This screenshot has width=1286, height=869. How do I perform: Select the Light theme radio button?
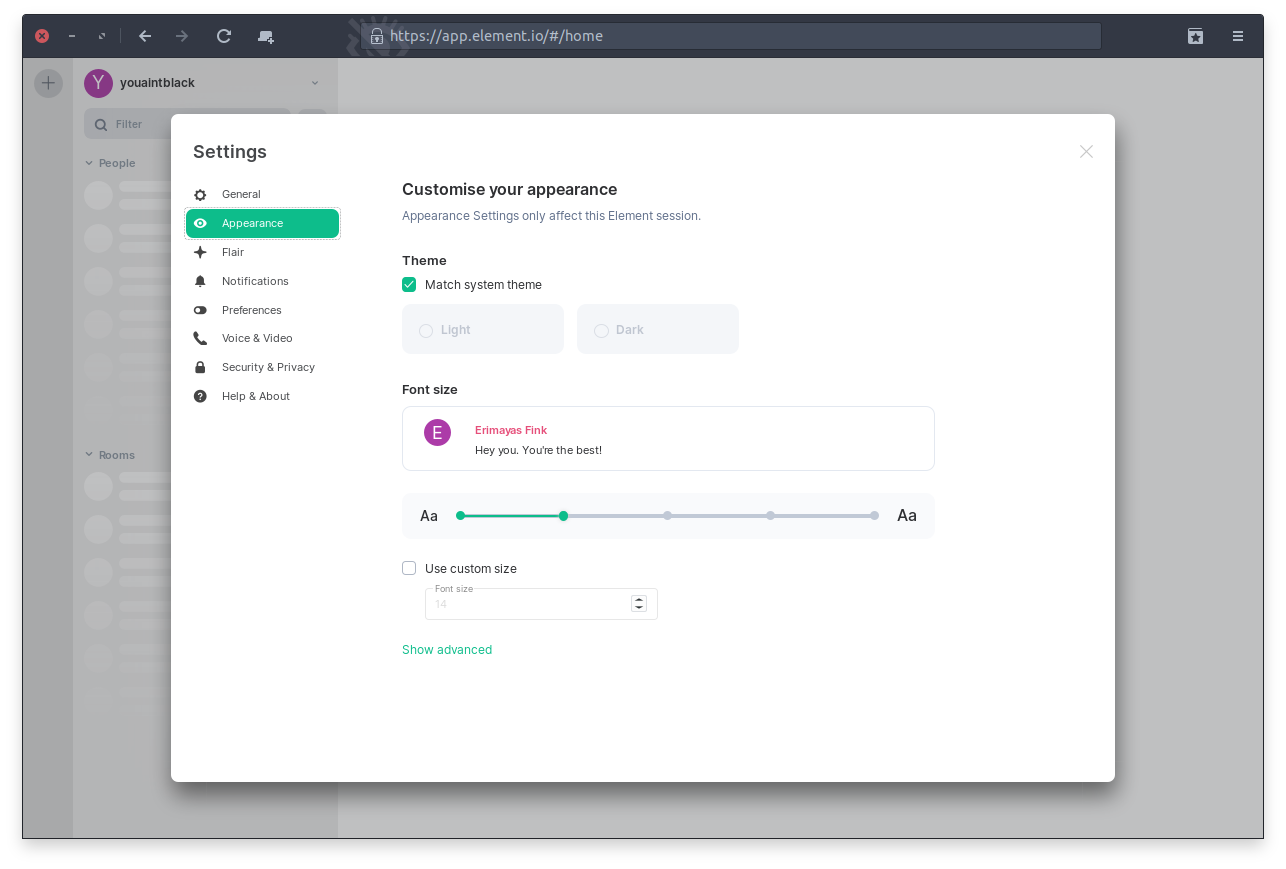click(x=426, y=330)
